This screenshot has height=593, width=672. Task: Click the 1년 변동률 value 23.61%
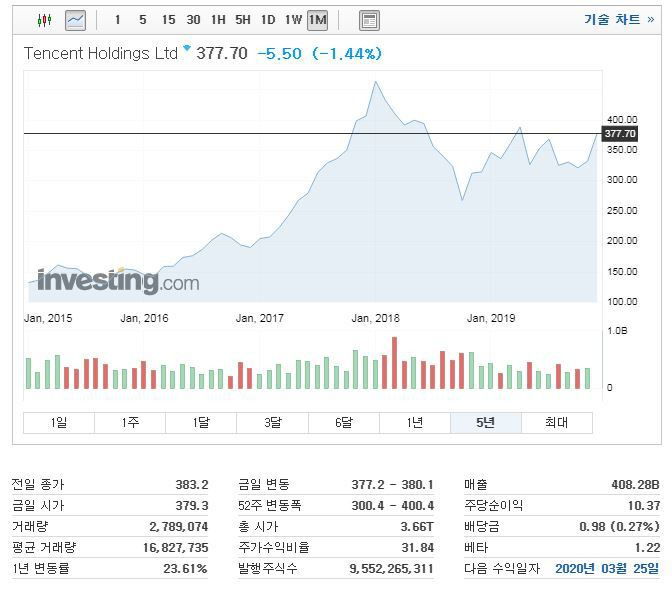pos(185,569)
